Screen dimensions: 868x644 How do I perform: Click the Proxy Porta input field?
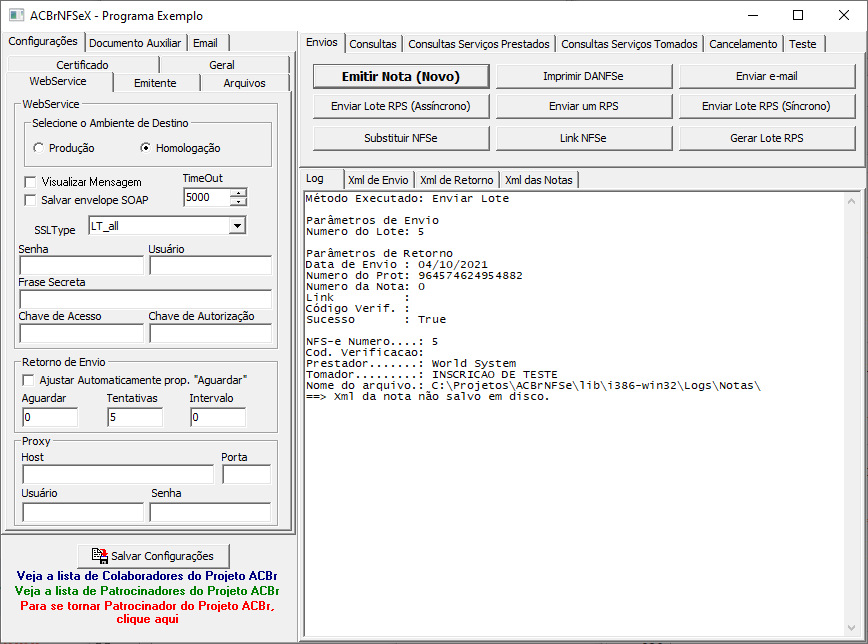coord(246,475)
